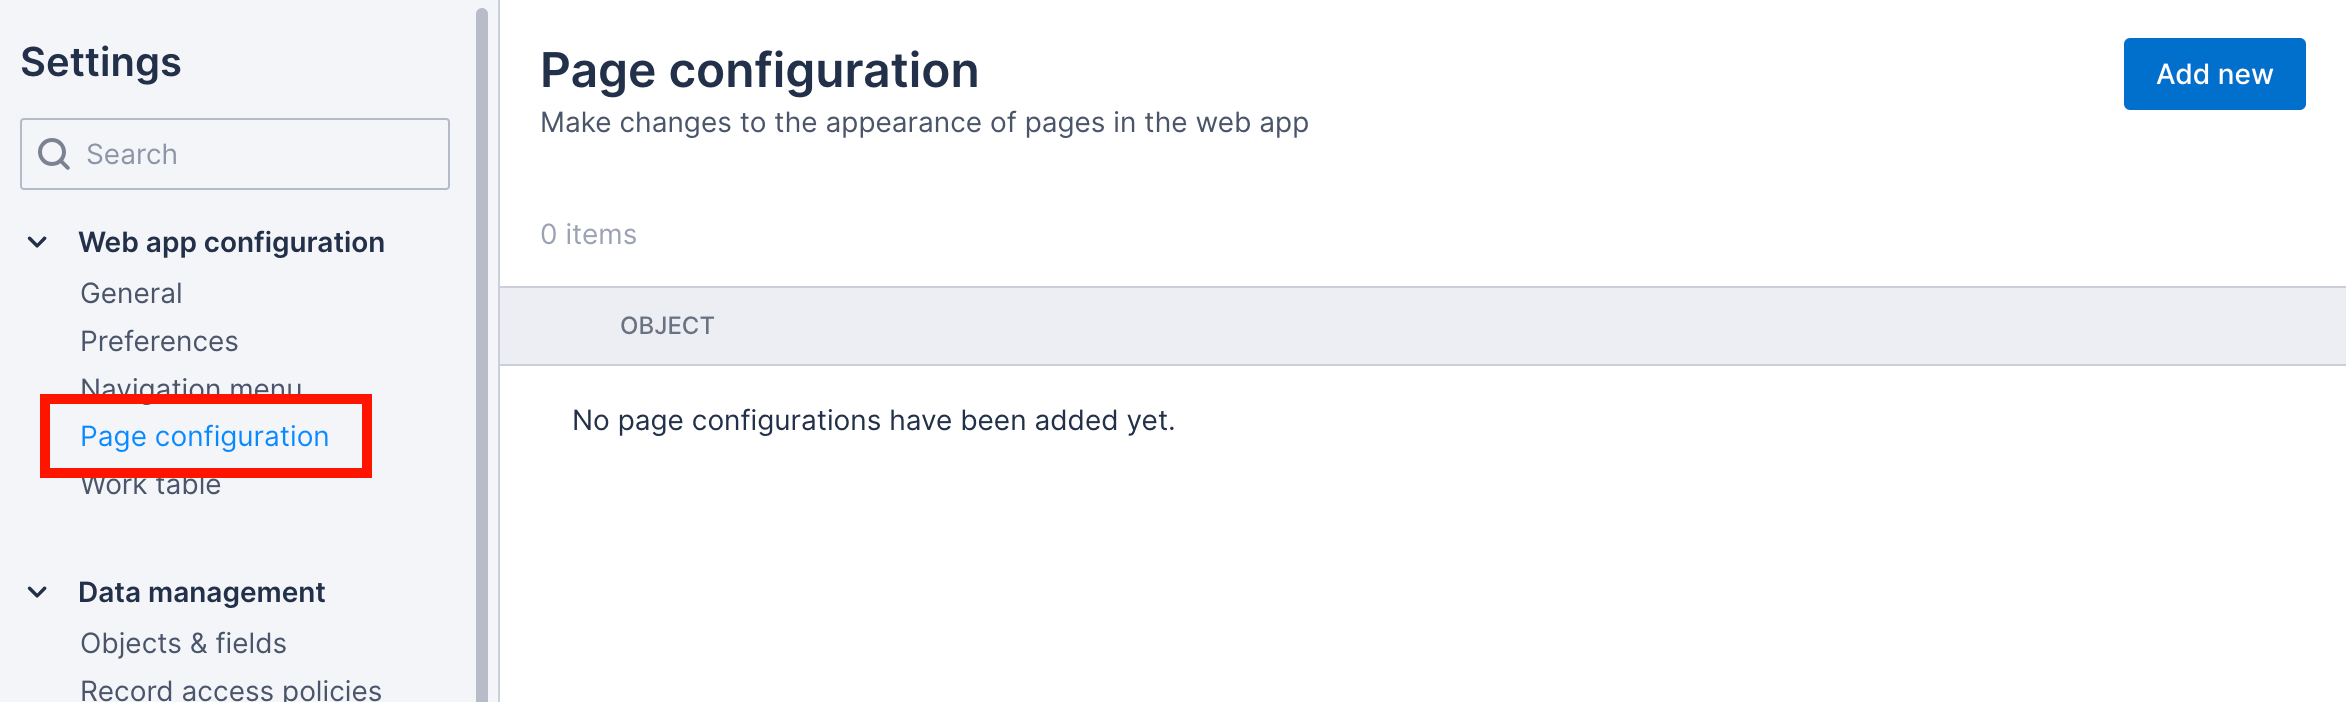Click the Settings heading
The image size is (2346, 702).
click(100, 62)
